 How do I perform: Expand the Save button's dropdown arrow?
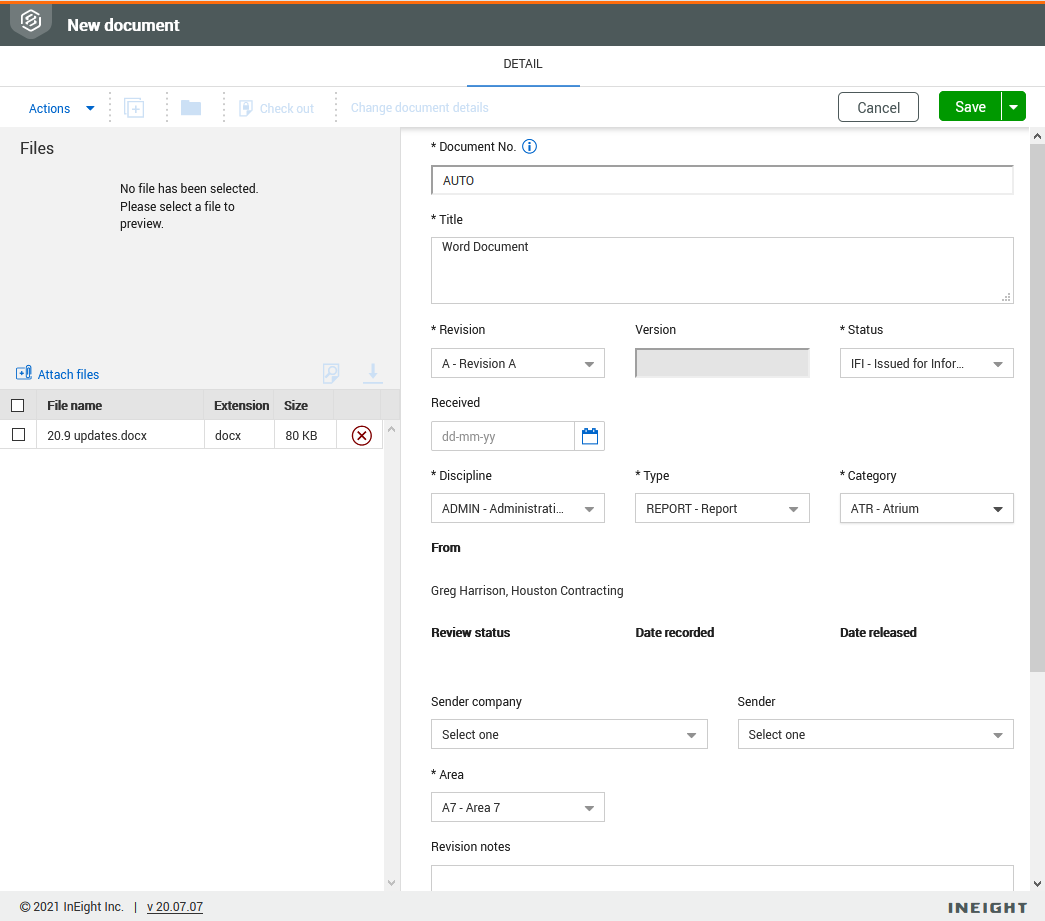pyautogui.click(x=1014, y=105)
